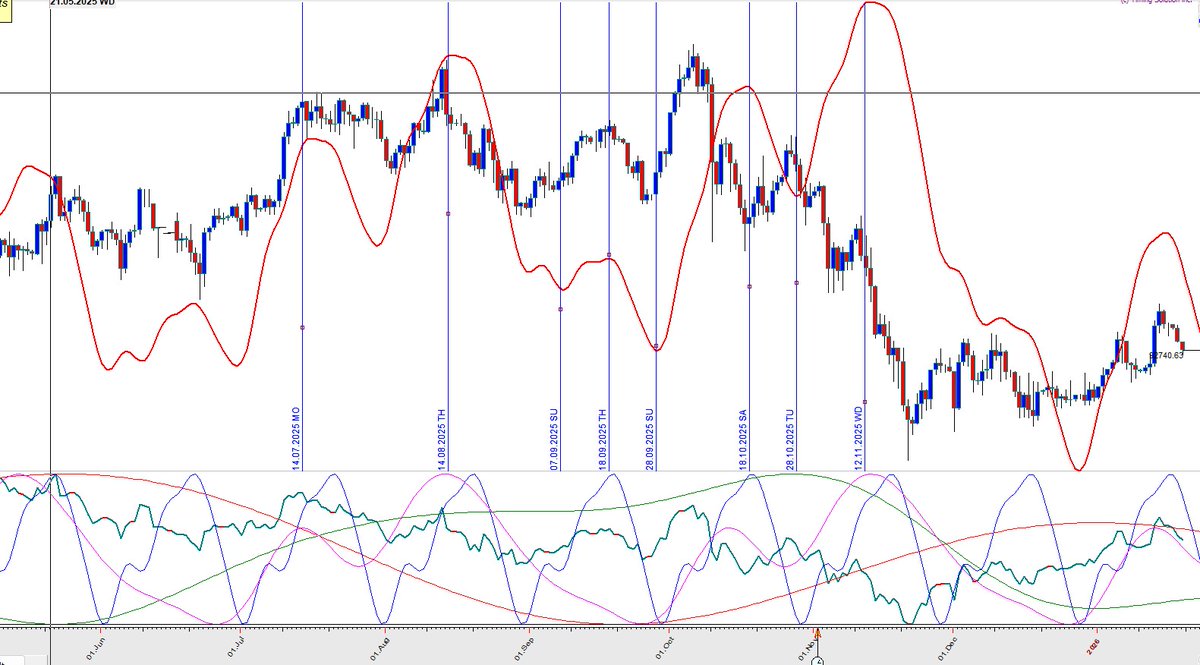This screenshot has width=1200, height=665.
Task: Select square marker on the 14.08.2025 line
Action: 448,213
